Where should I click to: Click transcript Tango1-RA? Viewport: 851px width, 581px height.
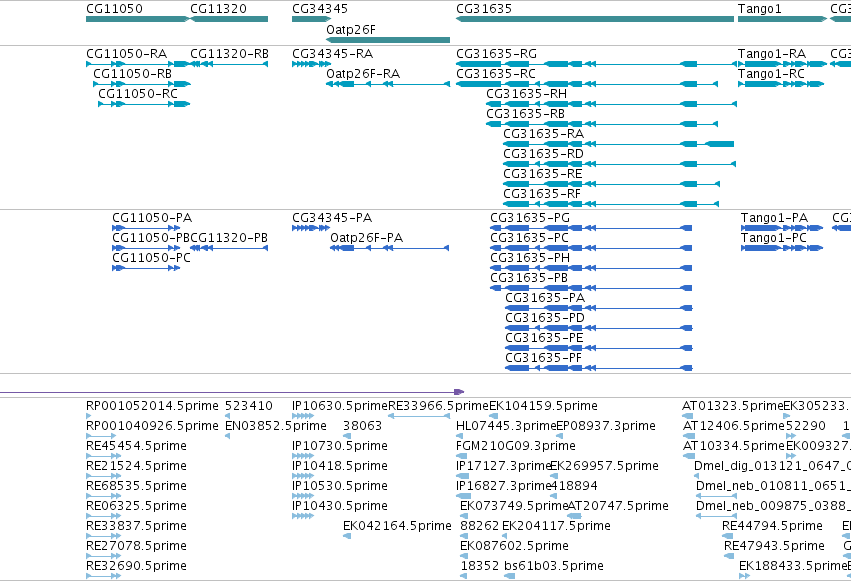(782, 64)
